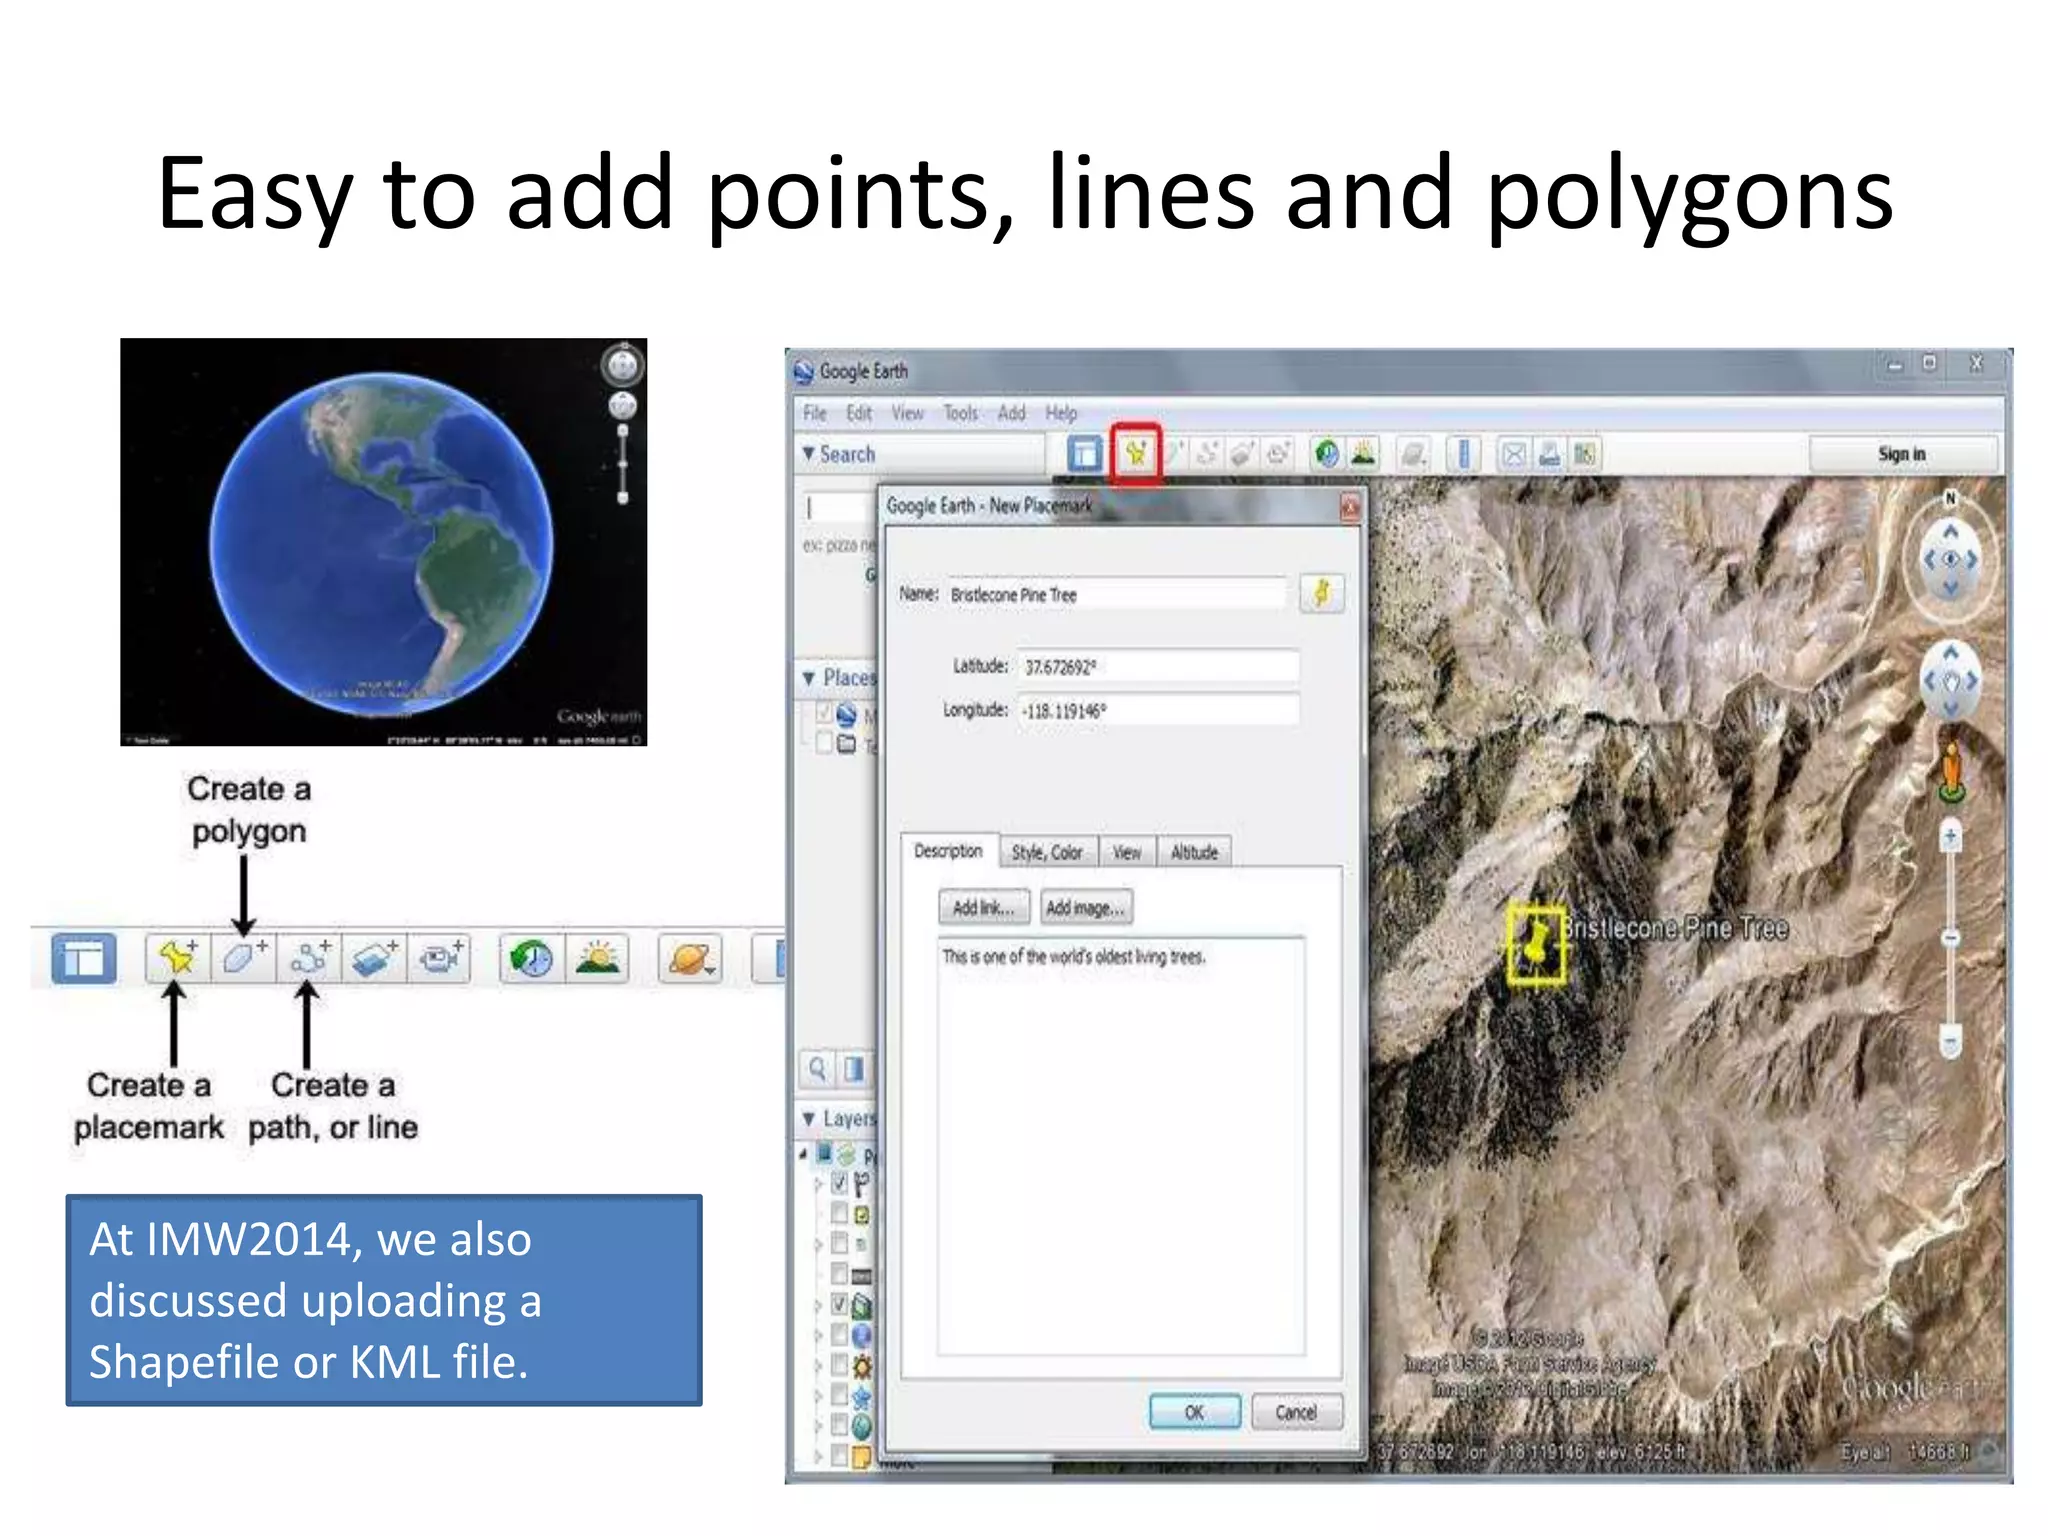Click the Hide Sidebar icon in Google Earth window
The height and width of the screenshot is (1536, 2048).
point(1084,455)
